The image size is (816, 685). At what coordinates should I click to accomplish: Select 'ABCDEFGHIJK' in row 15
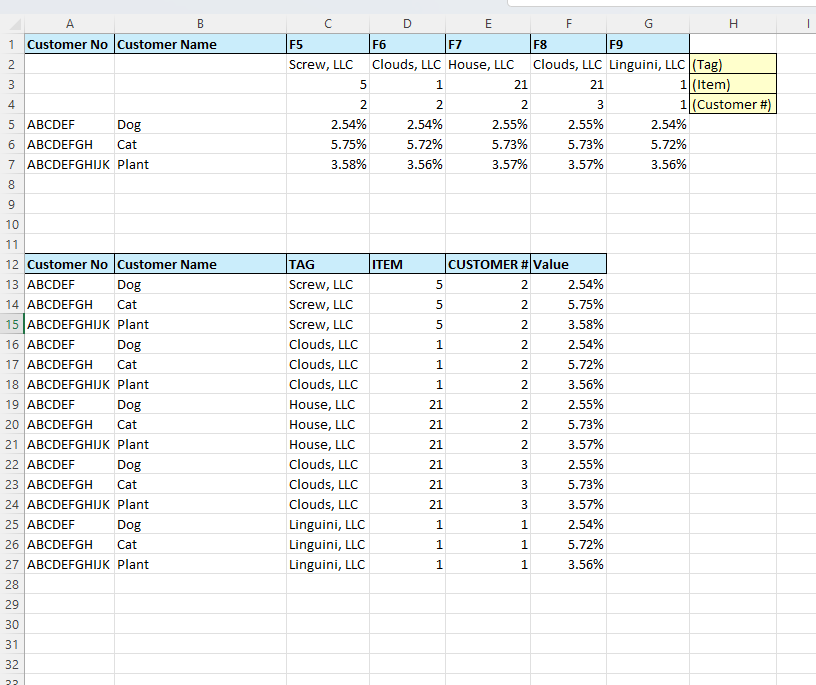point(70,324)
